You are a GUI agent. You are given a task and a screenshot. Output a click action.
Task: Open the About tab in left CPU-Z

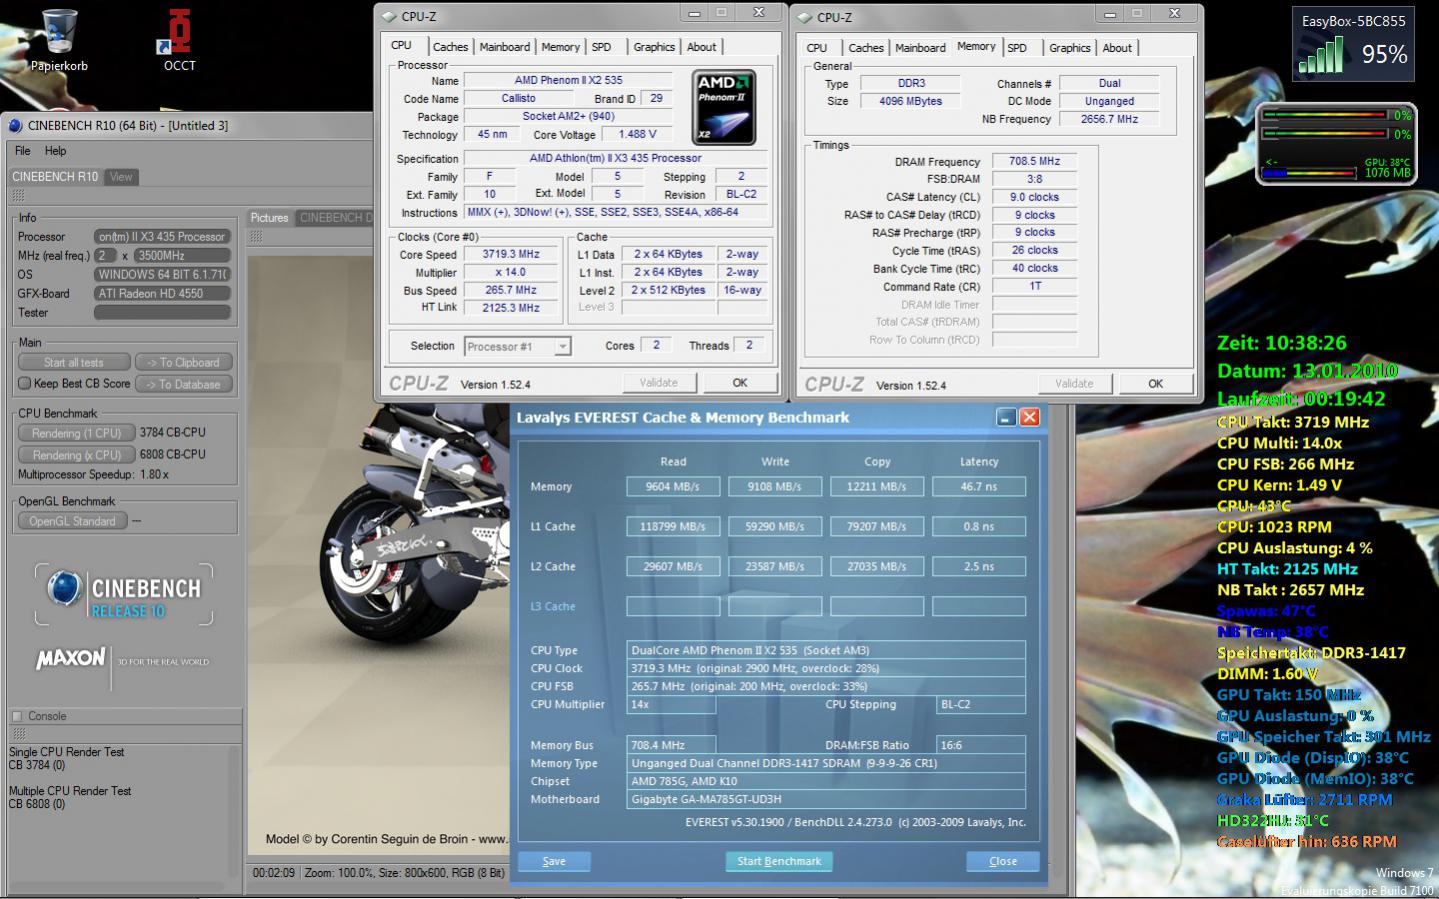(701, 47)
